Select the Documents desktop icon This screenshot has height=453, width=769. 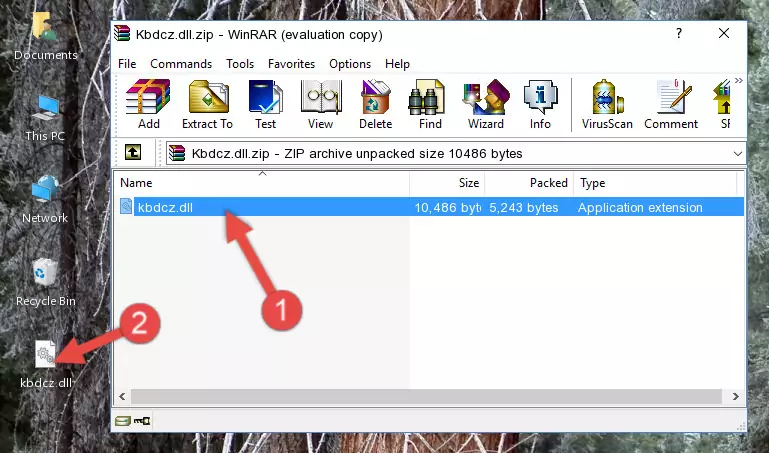point(45,37)
